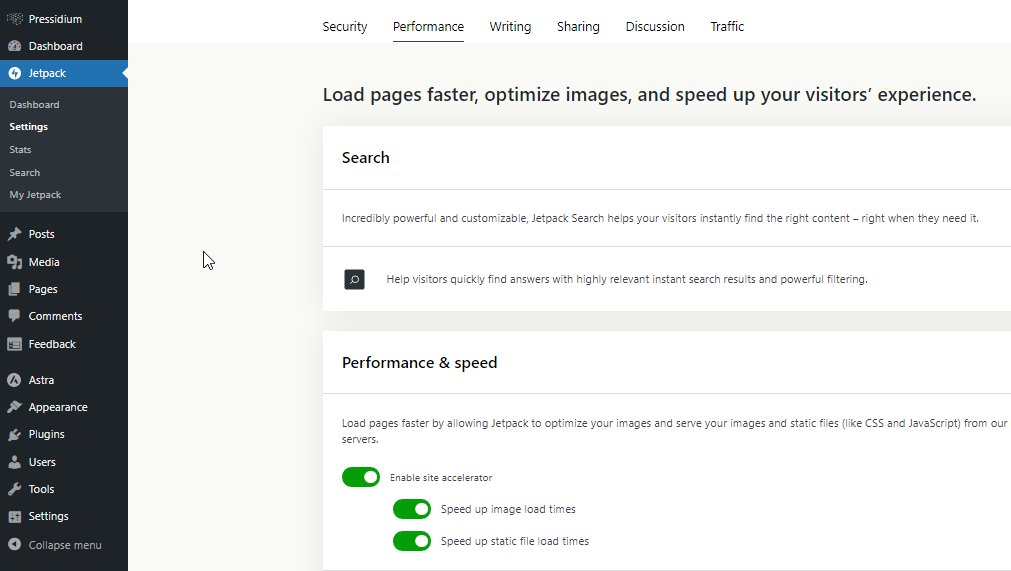Open Stats in Jetpack submenu

tap(20, 150)
